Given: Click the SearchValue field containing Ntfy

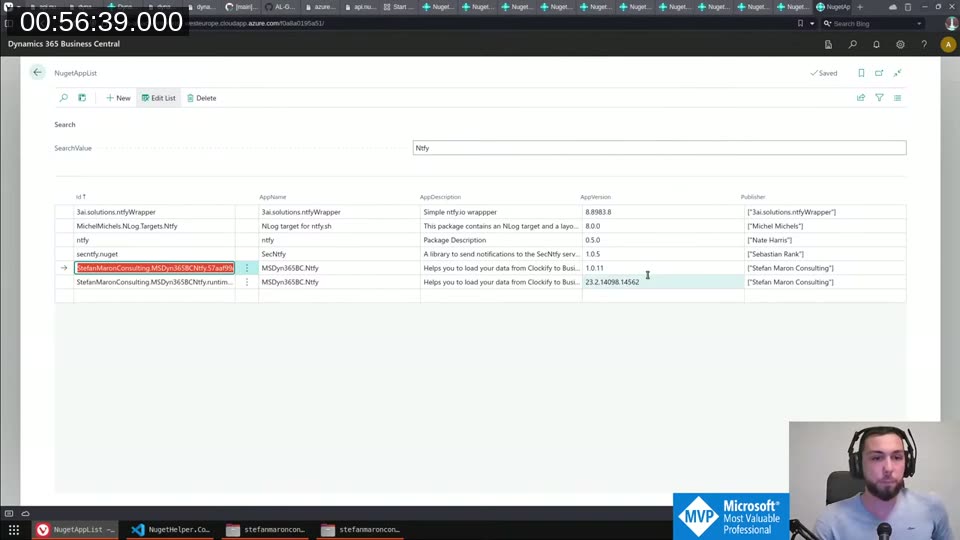Looking at the screenshot, I should tap(659, 148).
